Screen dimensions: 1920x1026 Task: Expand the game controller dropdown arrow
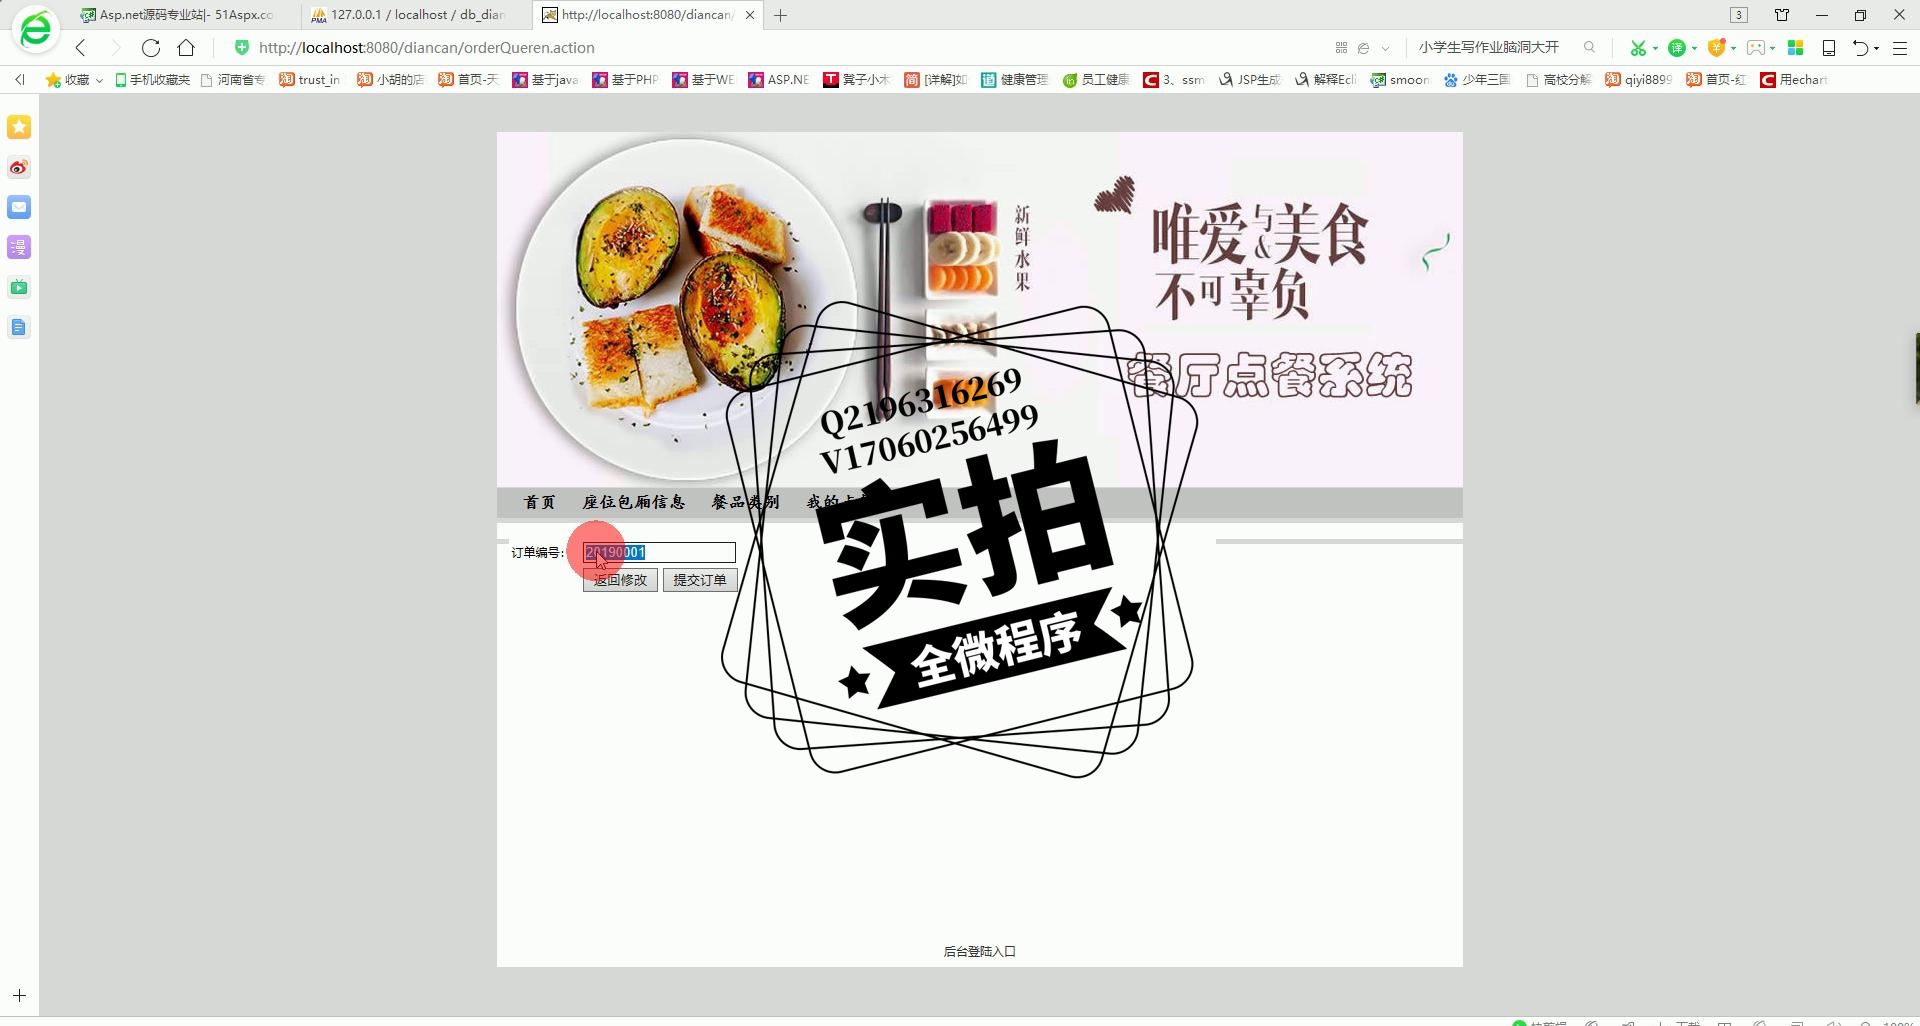1772,48
